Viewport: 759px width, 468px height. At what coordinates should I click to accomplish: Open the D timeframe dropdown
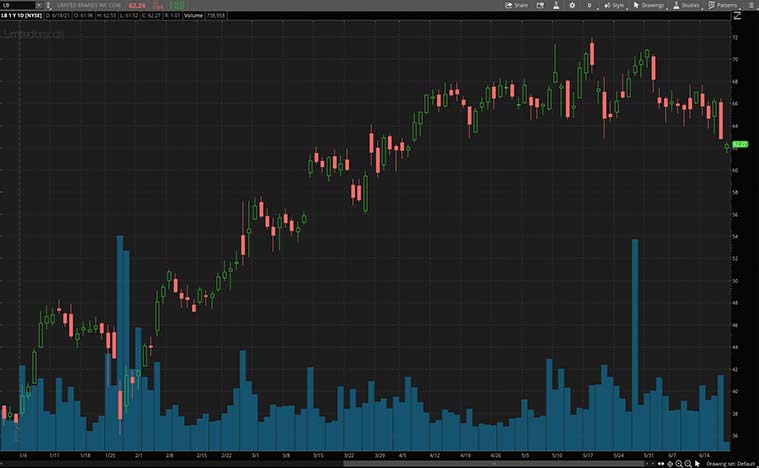589,5
